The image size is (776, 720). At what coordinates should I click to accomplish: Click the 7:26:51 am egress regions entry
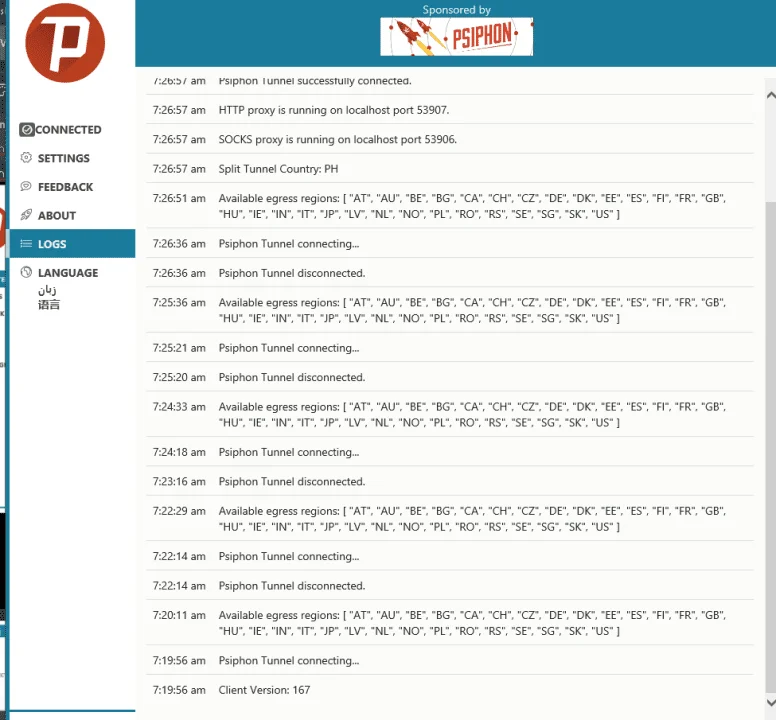449,206
